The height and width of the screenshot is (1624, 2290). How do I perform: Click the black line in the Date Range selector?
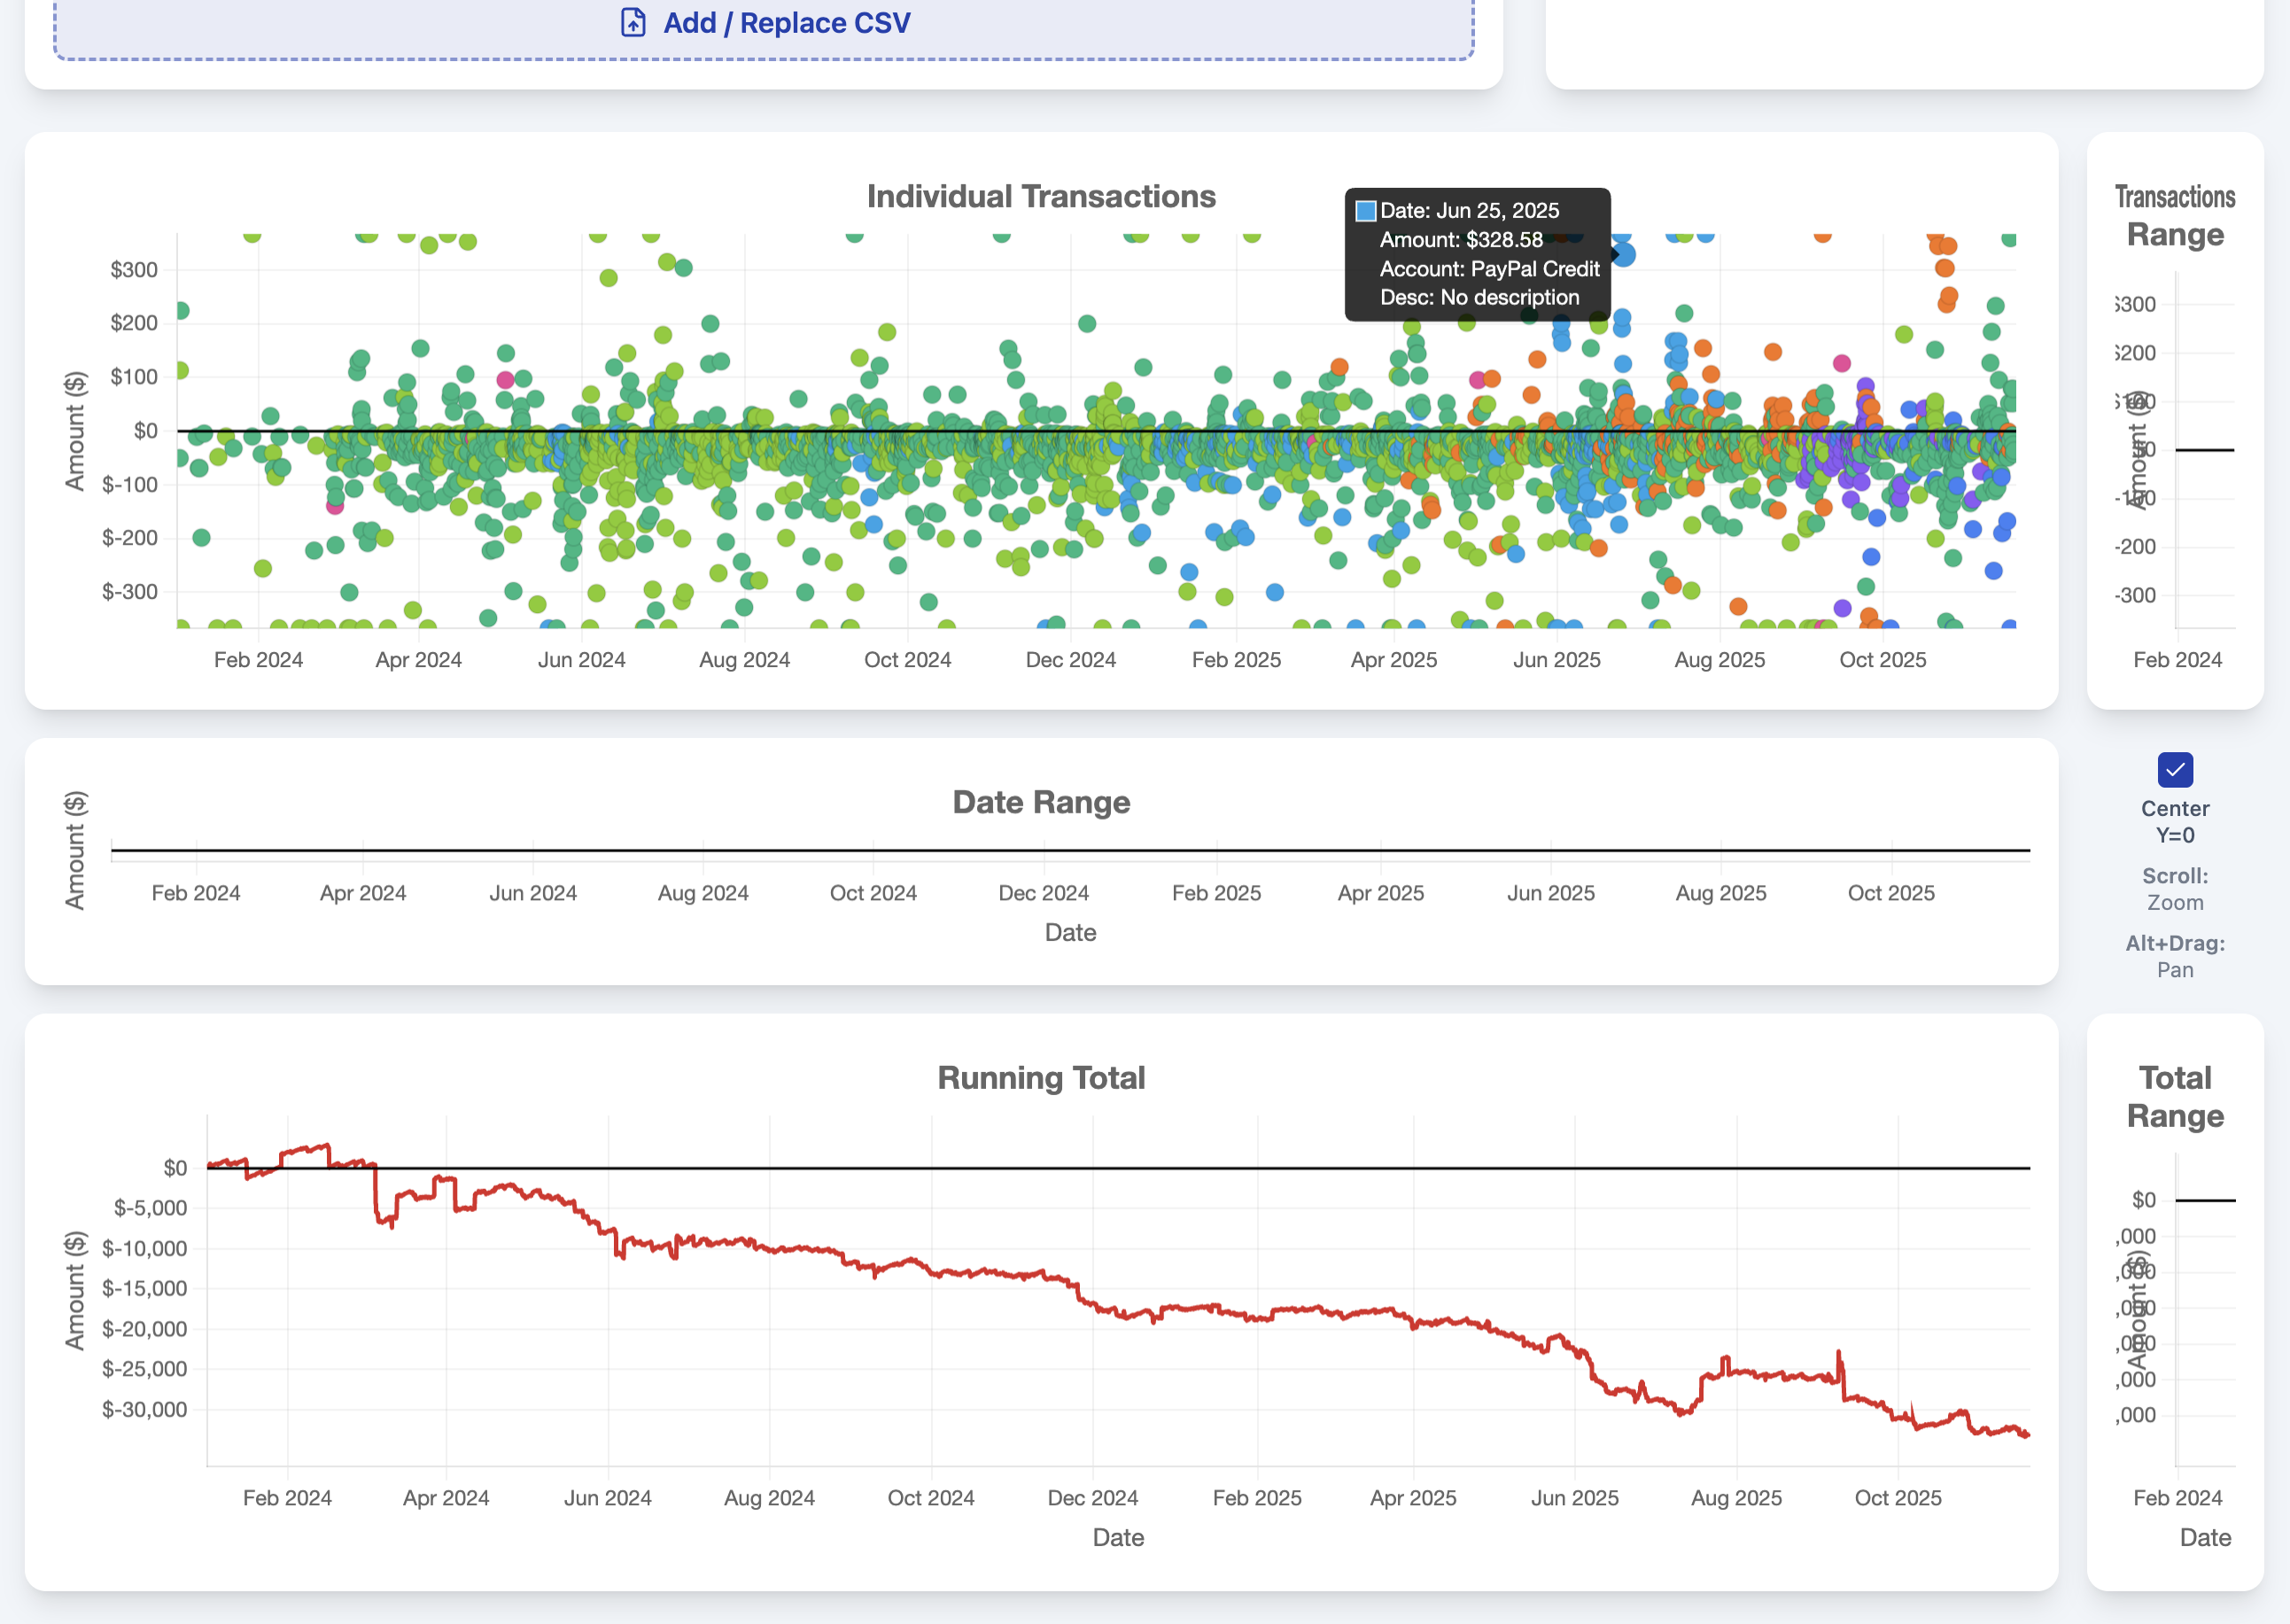point(1070,851)
